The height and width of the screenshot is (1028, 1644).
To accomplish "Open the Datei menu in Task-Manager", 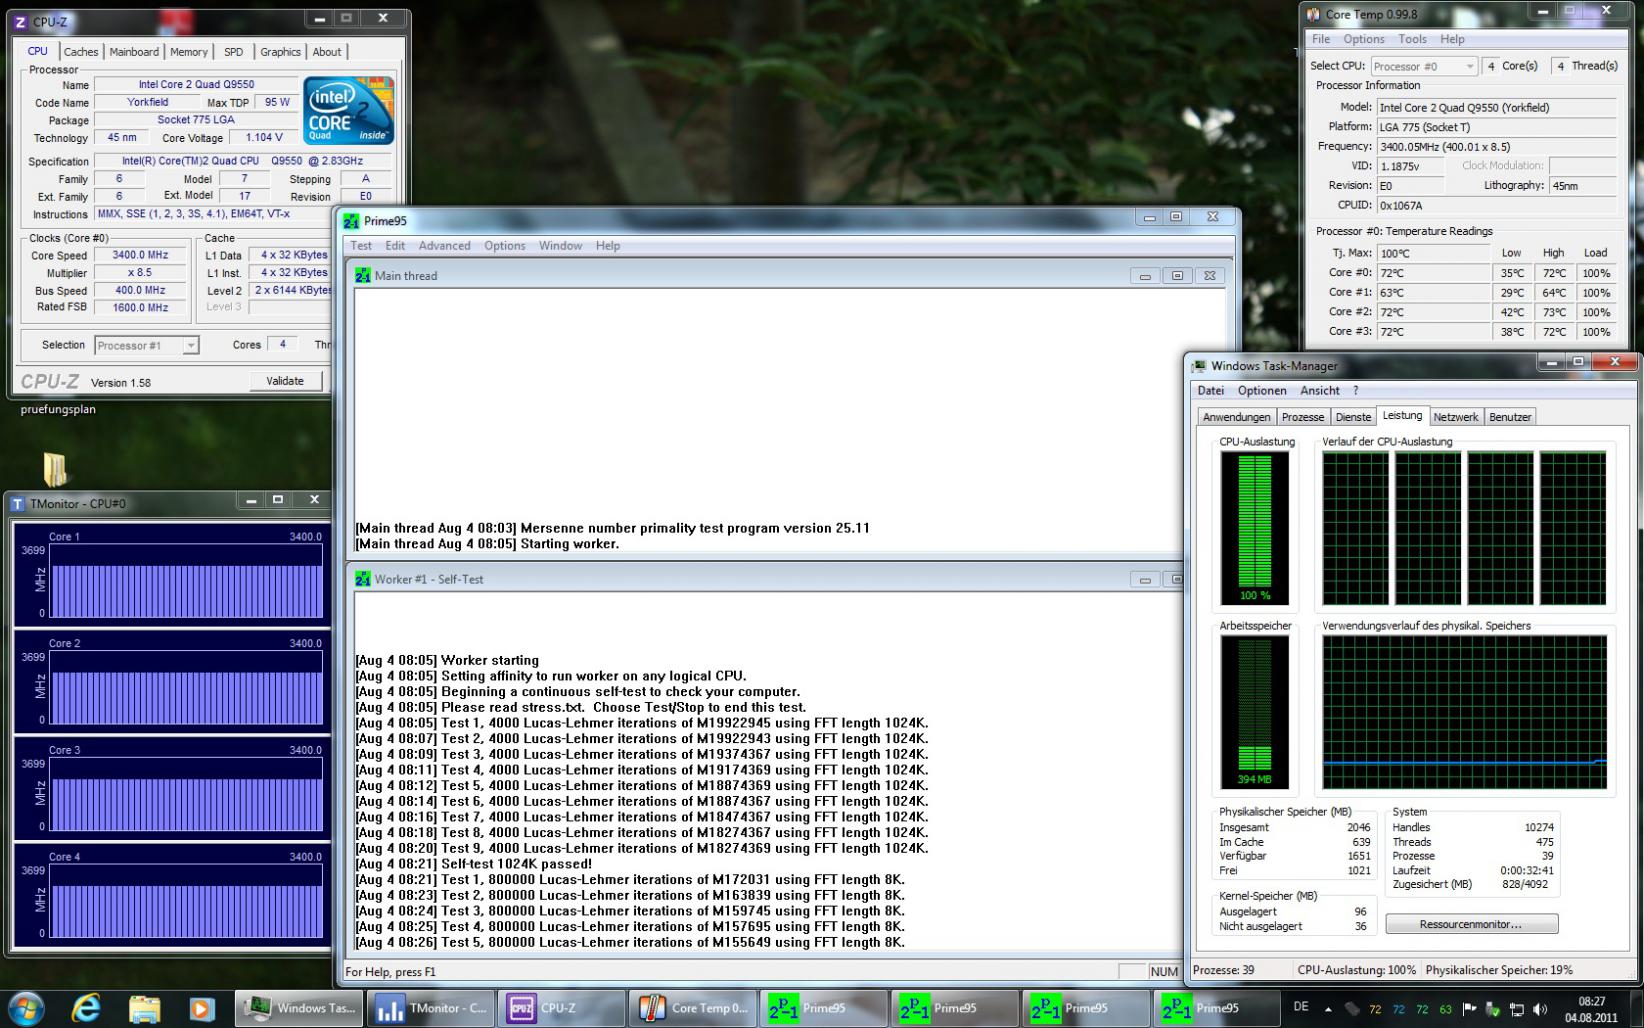I will tap(1210, 391).
